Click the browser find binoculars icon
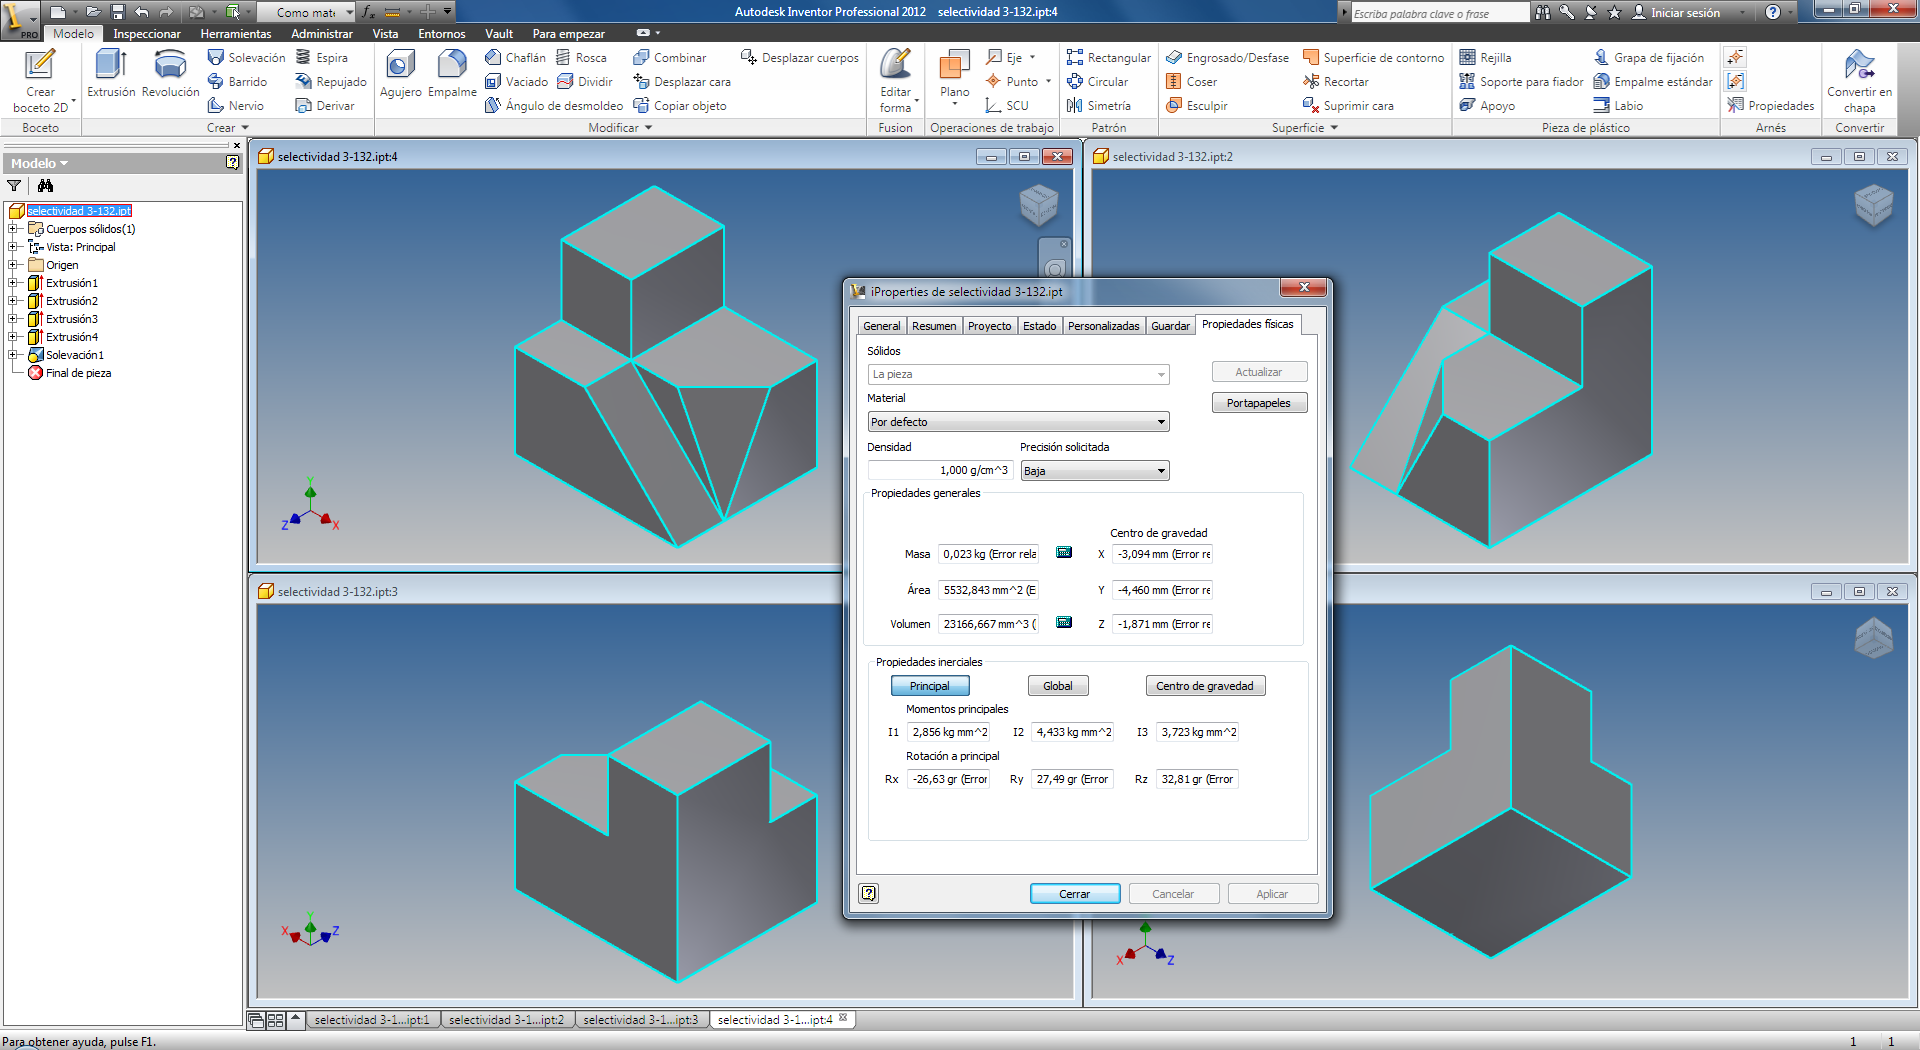 [45, 186]
